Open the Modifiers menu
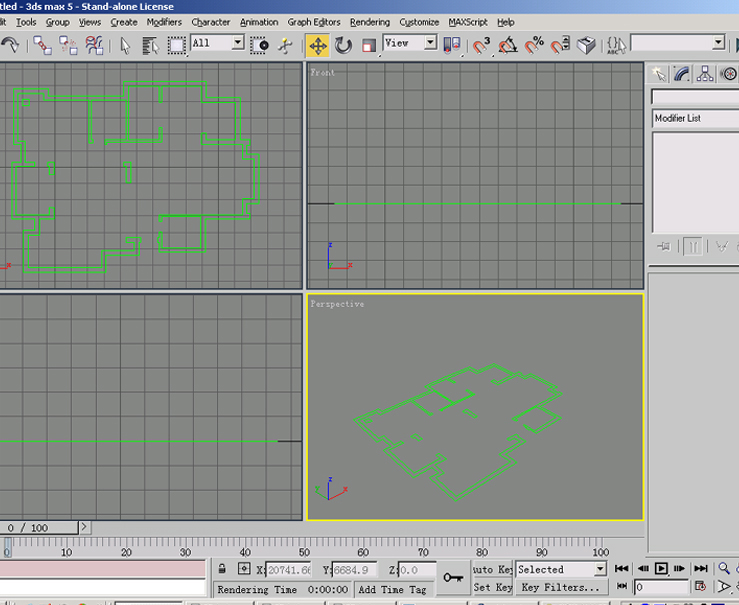 coord(164,22)
